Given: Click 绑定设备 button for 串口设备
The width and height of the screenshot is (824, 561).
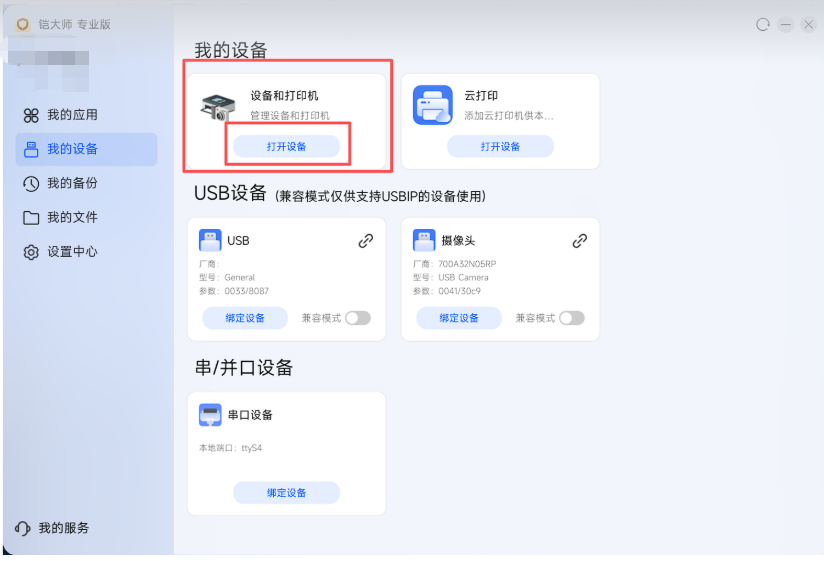Looking at the screenshot, I should coord(286,493).
